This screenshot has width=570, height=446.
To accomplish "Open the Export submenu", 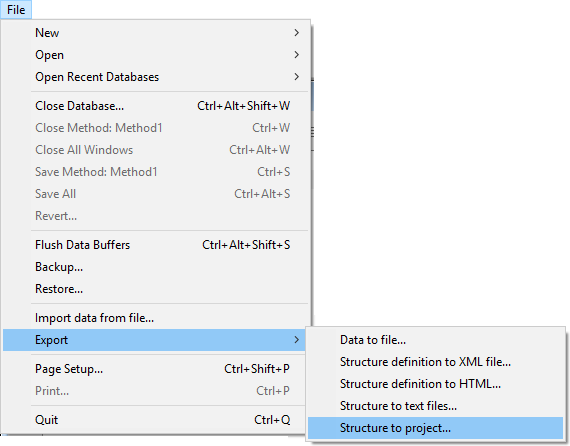I will pos(154,340).
